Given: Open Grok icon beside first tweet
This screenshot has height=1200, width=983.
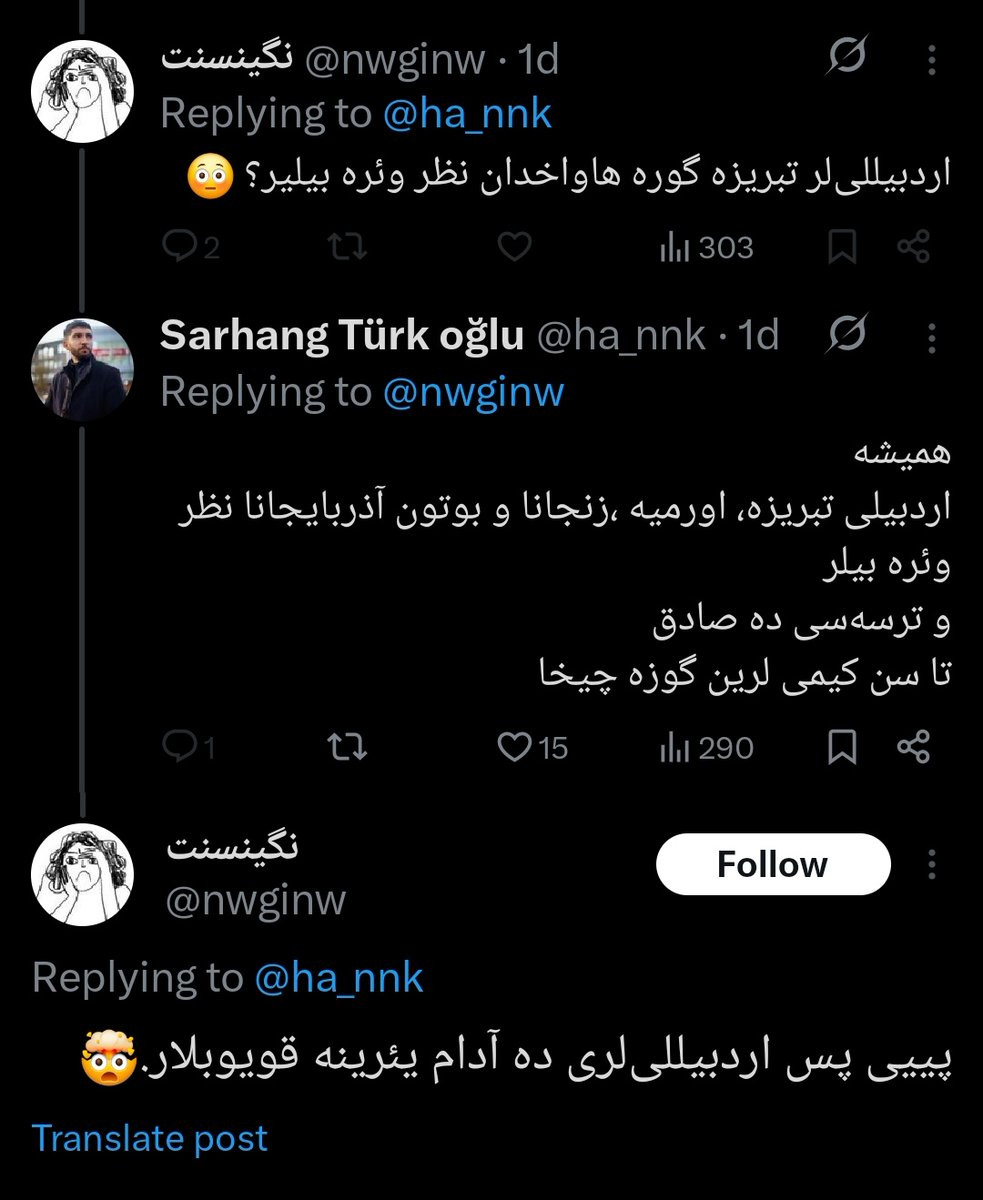Looking at the screenshot, I should (x=845, y=61).
